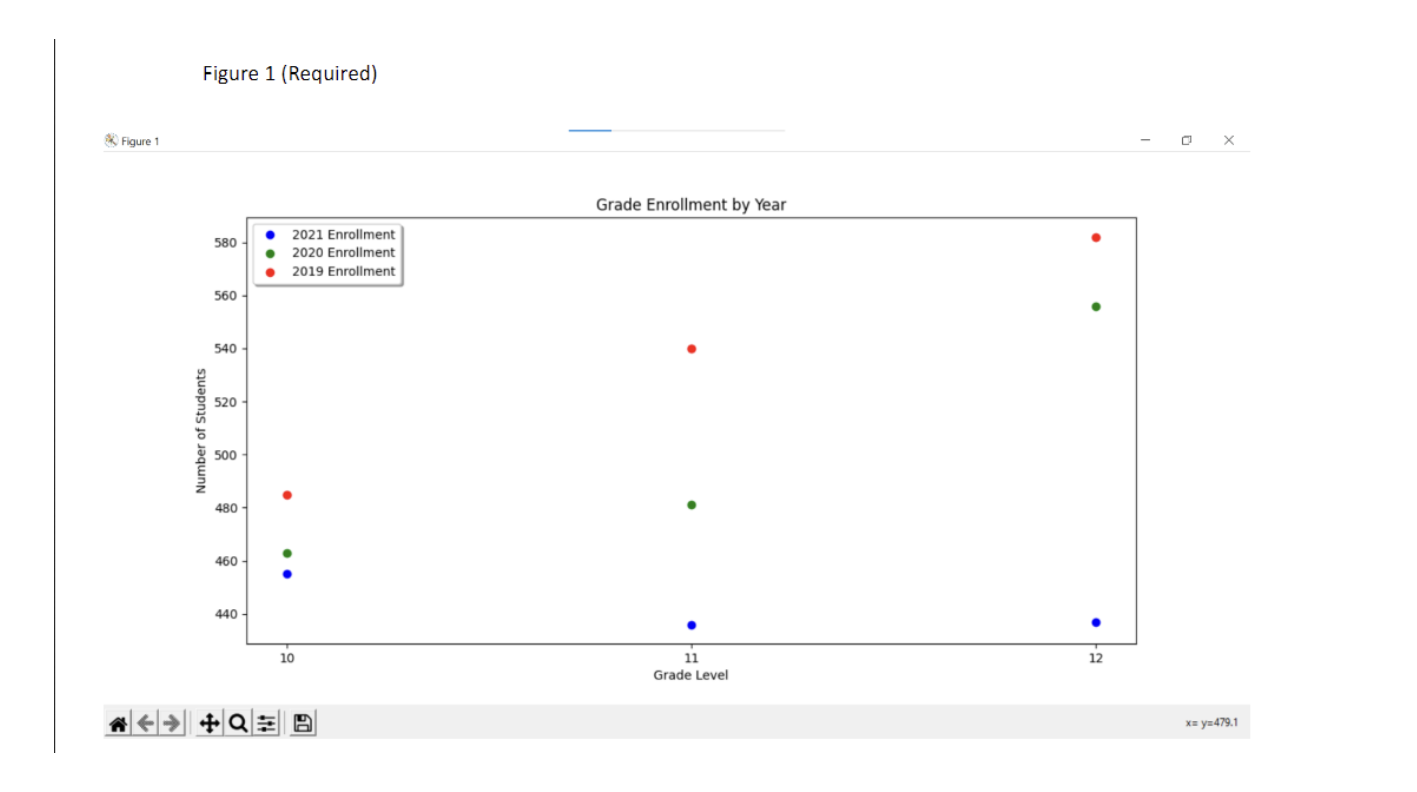Click the green 2020 point at grade 11

(x=692, y=505)
